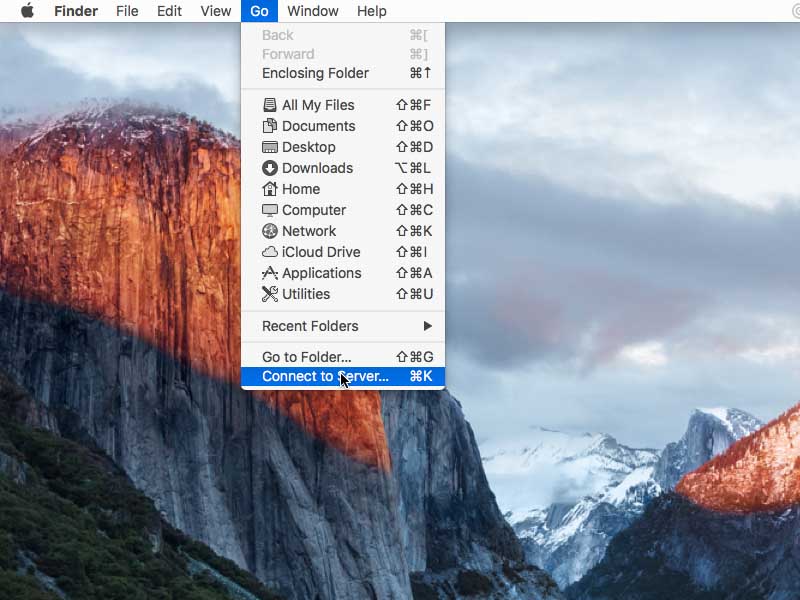This screenshot has height=600, width=800.
Task: Select the Desktop label
Action: click(309, 147)
